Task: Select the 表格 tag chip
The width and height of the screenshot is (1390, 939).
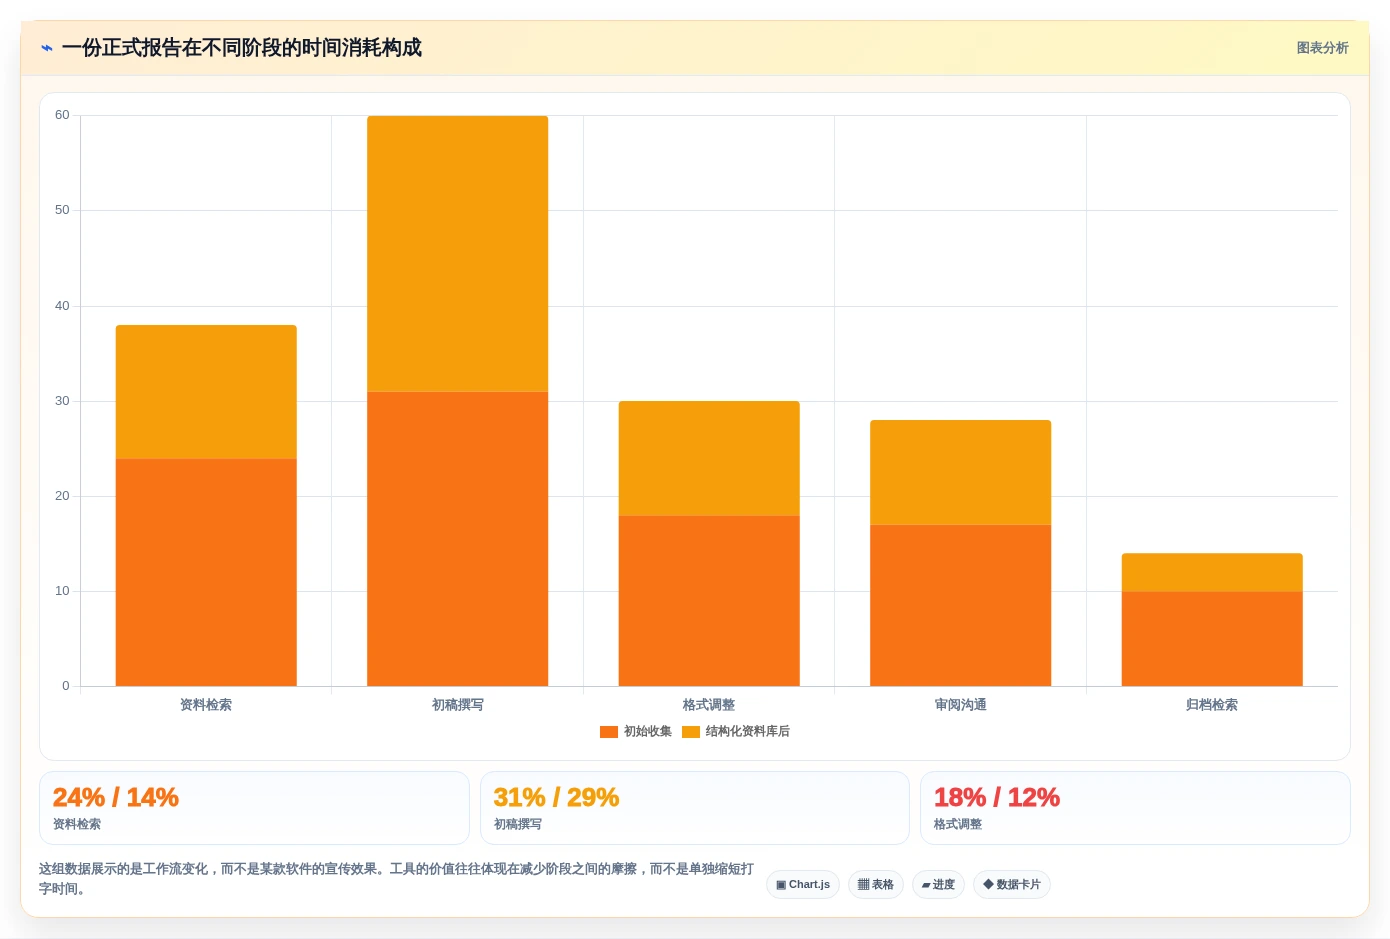Action: (876, 885)
